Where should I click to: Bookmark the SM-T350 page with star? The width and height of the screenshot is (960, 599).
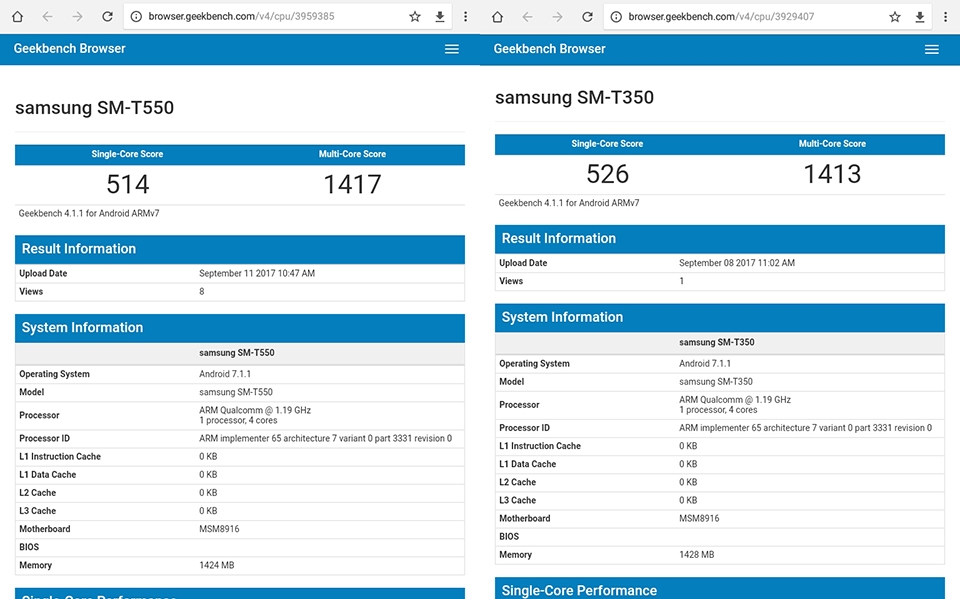[895, 17]
